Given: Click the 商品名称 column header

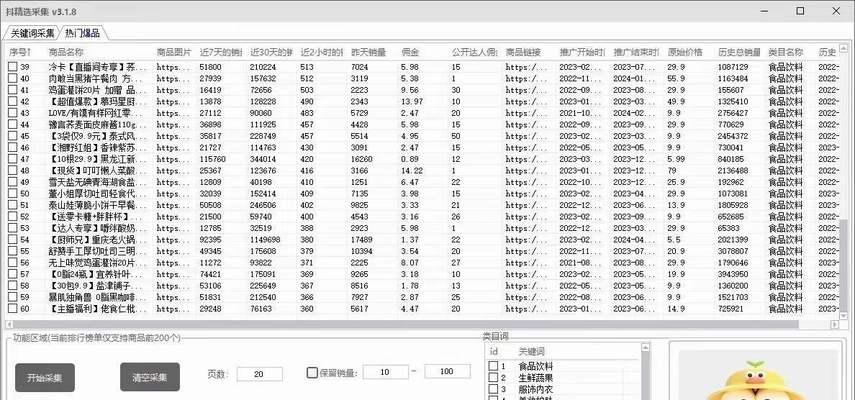Looking at the screenshot, I should click(66, 52).
